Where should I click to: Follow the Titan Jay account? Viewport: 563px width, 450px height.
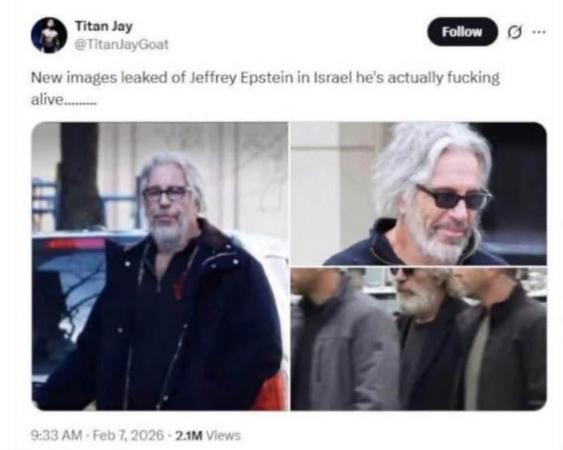(x=462, y=32)
